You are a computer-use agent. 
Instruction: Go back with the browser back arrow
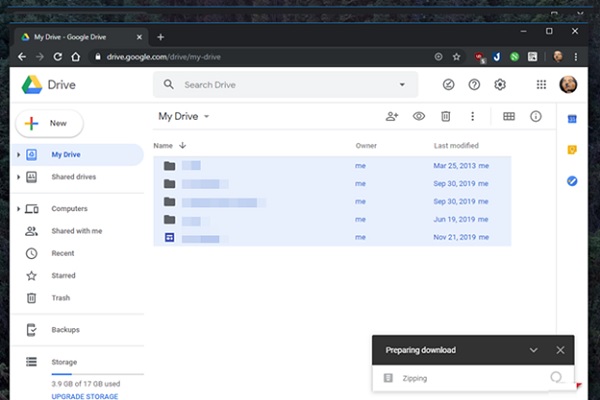(22, 57)
